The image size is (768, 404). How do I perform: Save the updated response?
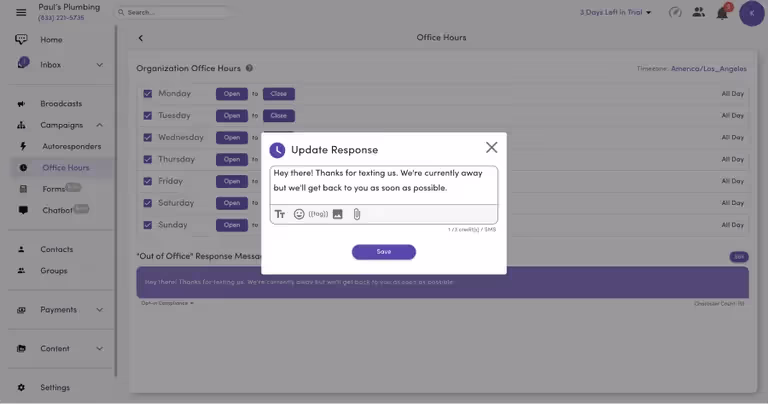click(384, 252)
